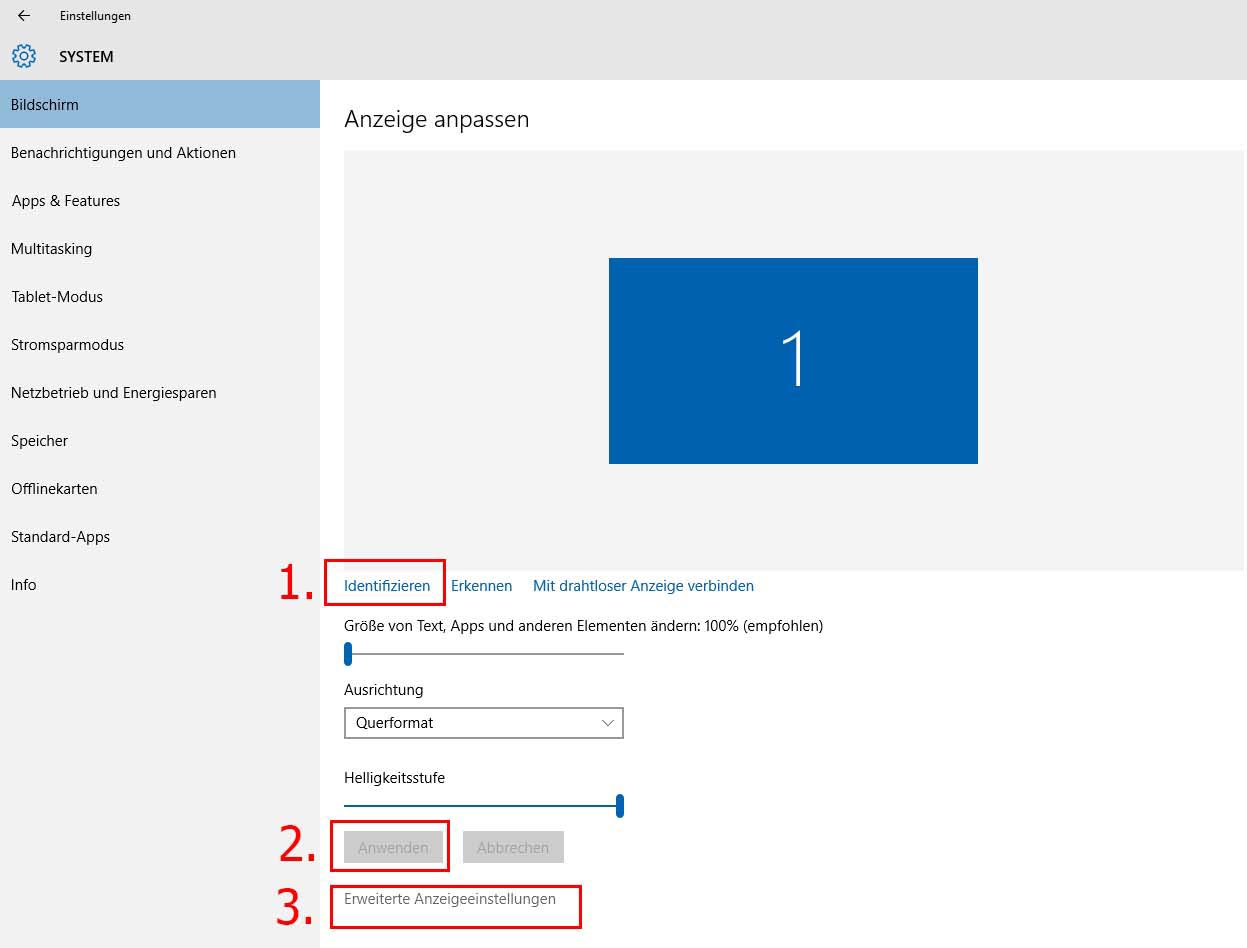1247x948 pixels.
Task: Select Bildschirm in the sidebar
Action: coord(160,104)
